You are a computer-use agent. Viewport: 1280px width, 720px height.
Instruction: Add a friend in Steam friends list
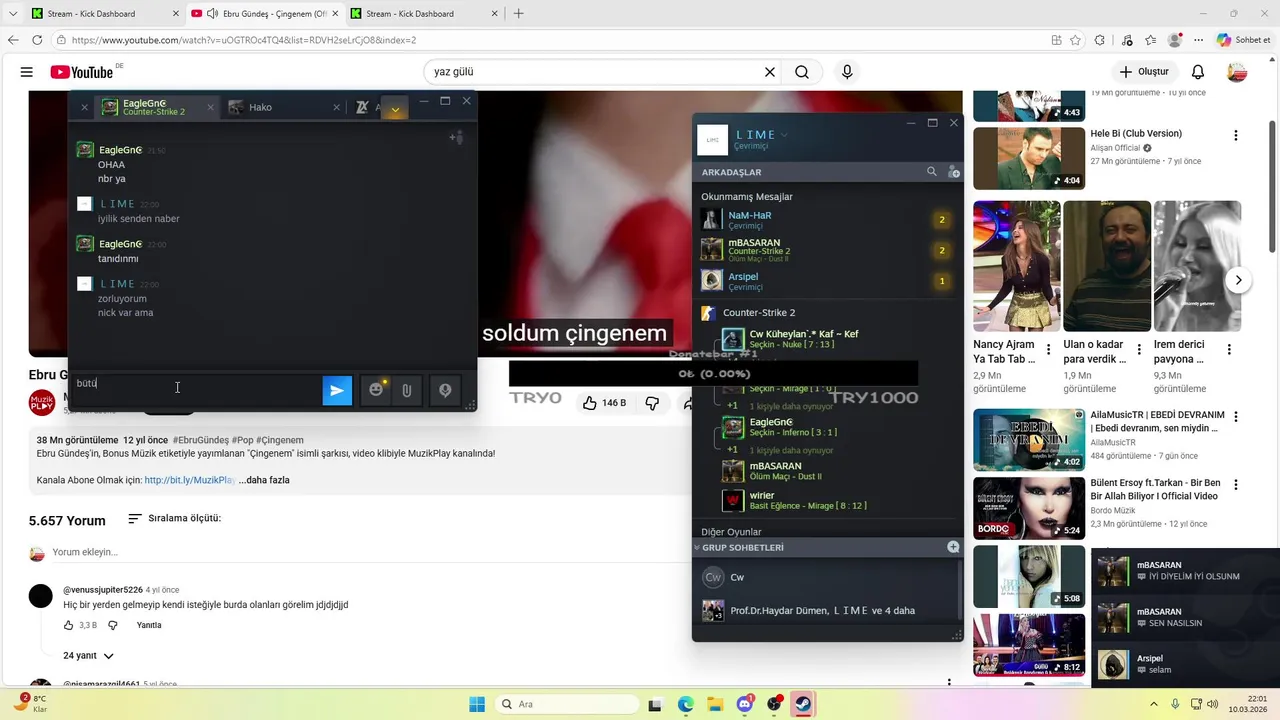(x=953, y=172)
